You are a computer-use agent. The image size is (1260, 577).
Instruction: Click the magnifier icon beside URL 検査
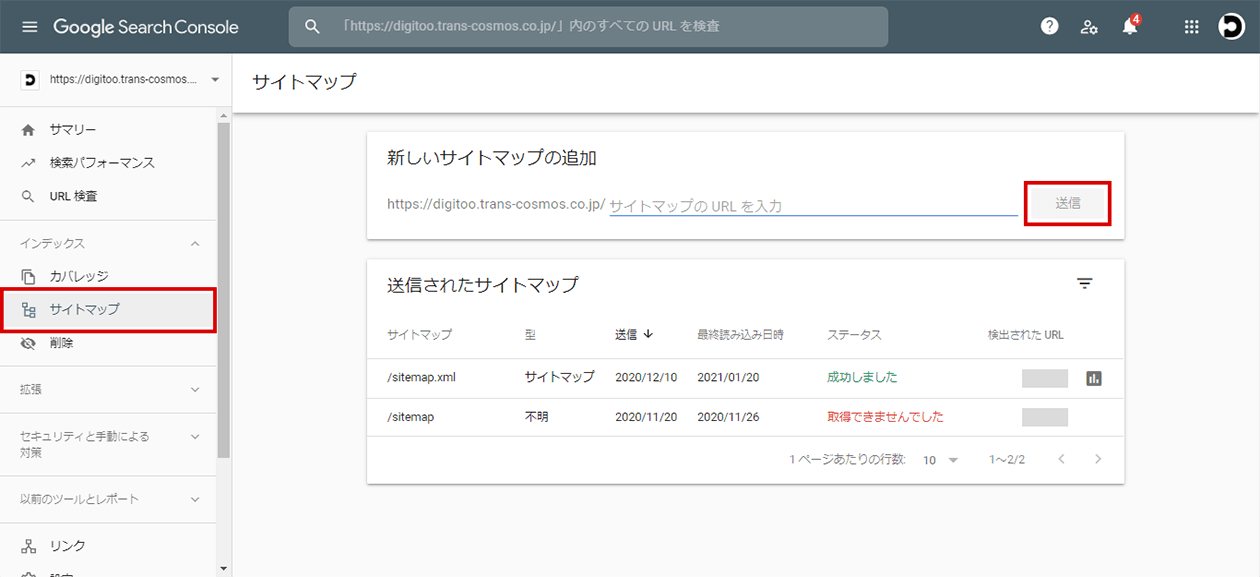pos(28,197)
